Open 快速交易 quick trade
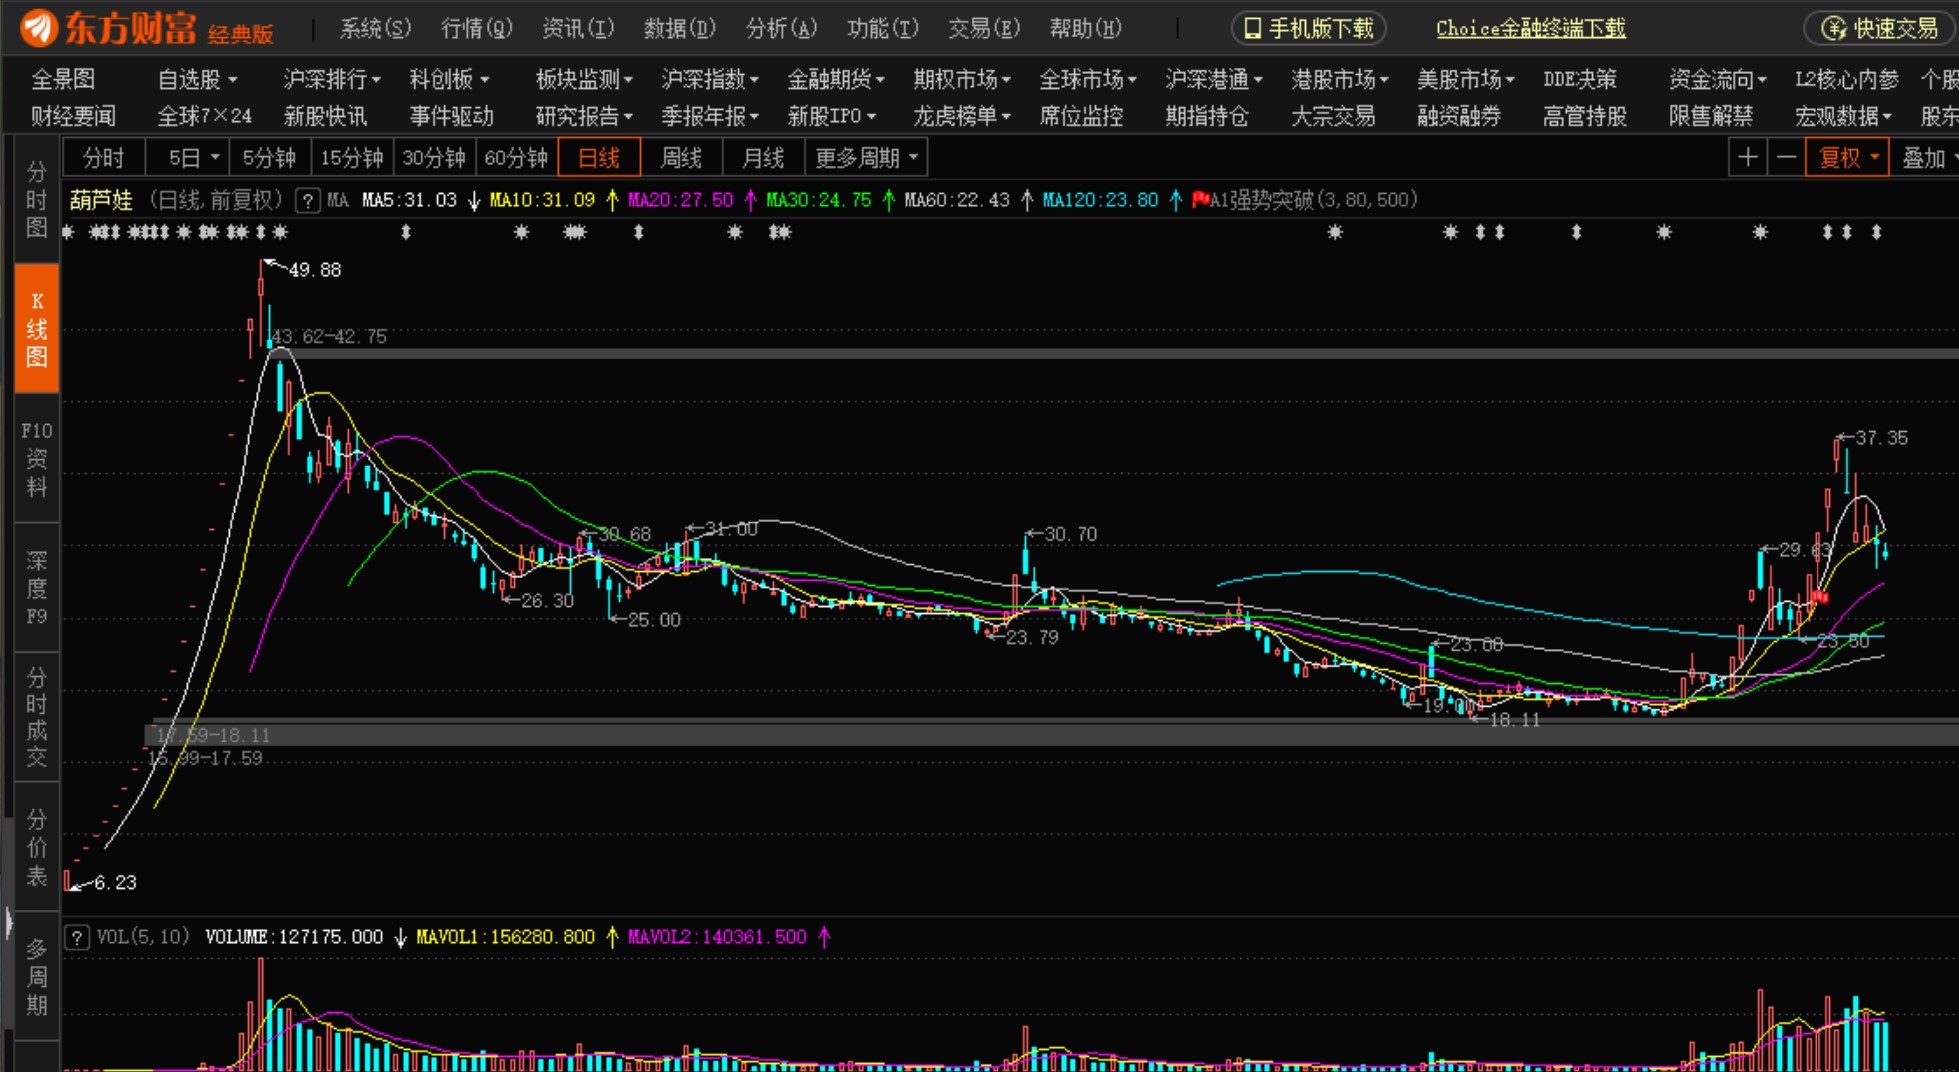Screen dimensions: 1959x1072 (1880, 28)
